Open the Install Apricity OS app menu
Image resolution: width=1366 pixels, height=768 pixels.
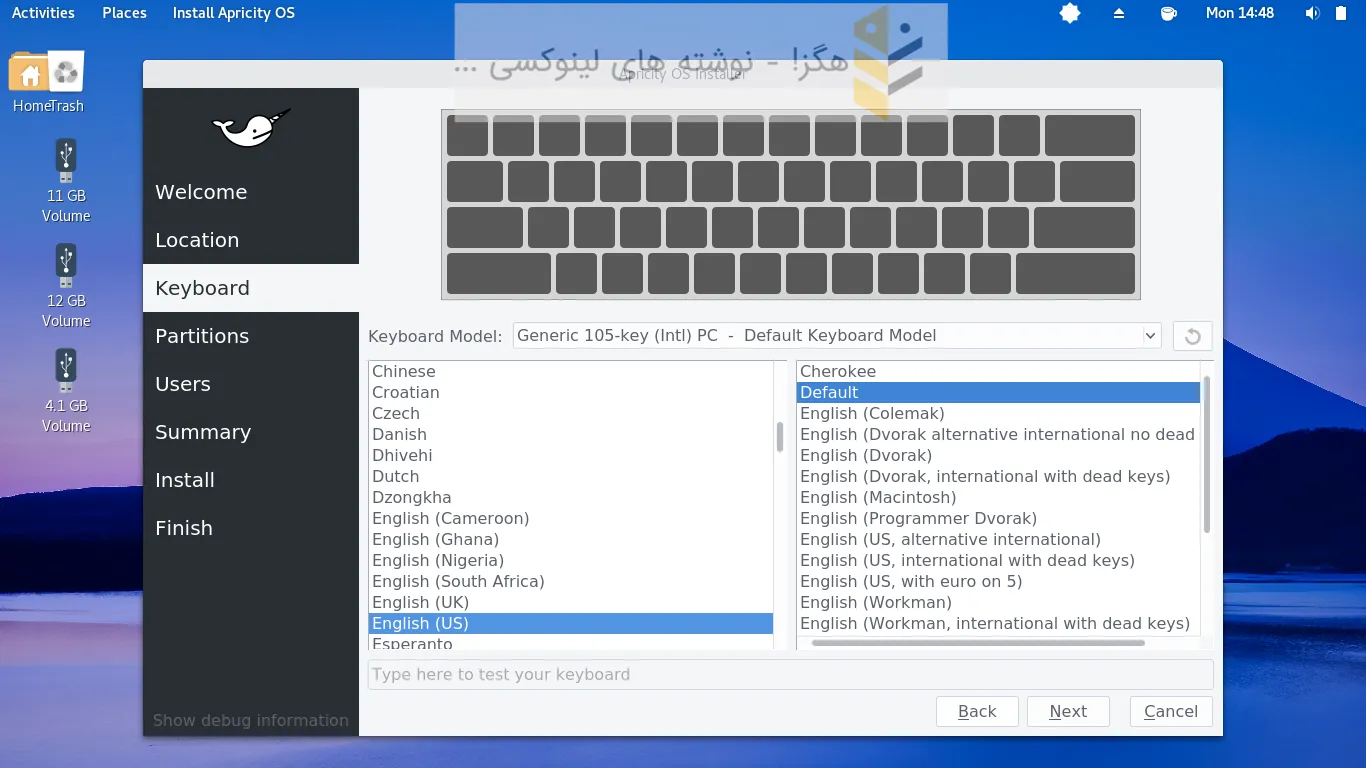point(234,13)
